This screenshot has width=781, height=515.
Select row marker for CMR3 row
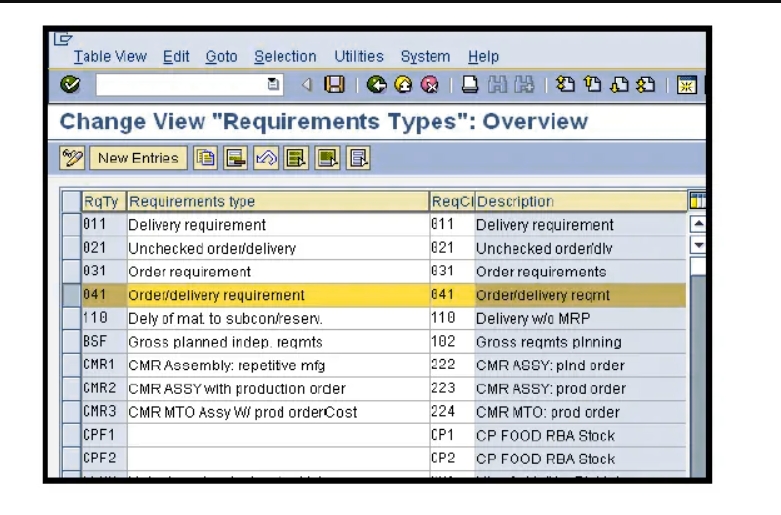pyautogui.click(x=72, y=411)
